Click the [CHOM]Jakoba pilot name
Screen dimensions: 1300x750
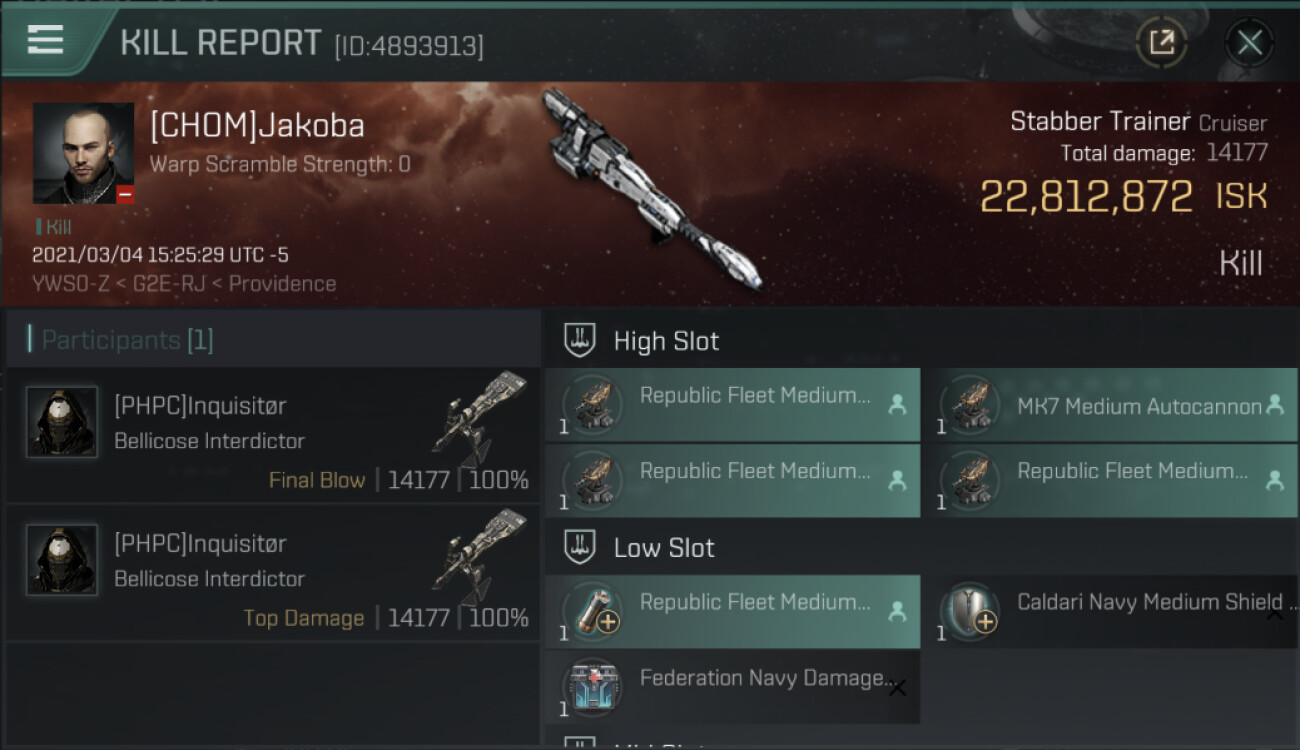pos(257,125)
